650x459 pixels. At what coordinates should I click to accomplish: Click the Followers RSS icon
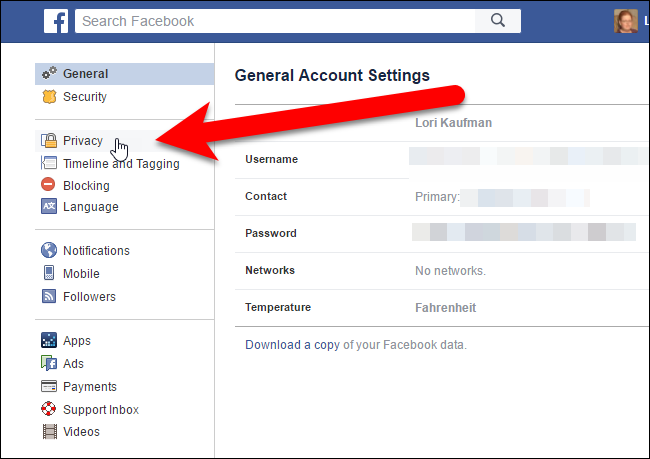48,297
